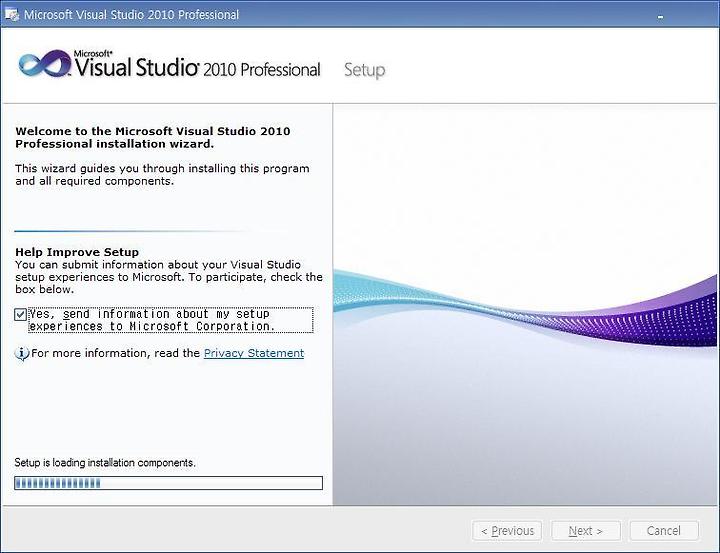Click the loading components progress bar

(169, 483)
